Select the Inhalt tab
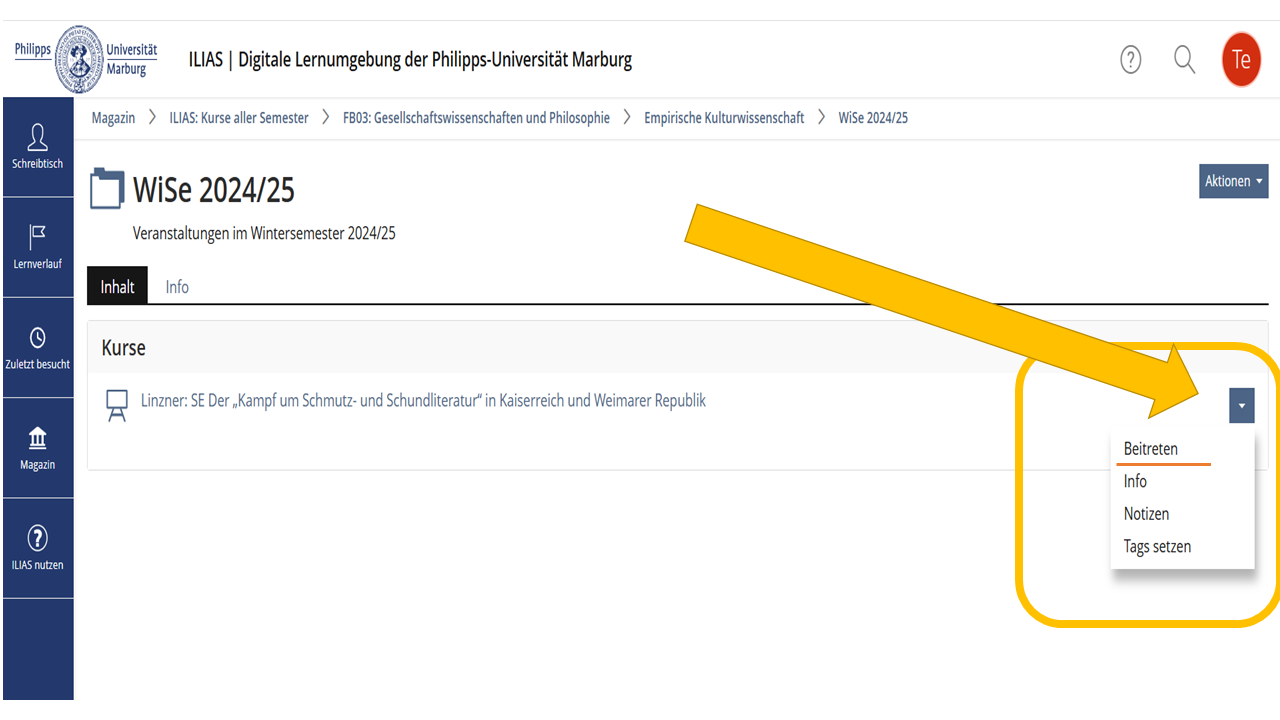1280x720 pixels. coord(117,287)
